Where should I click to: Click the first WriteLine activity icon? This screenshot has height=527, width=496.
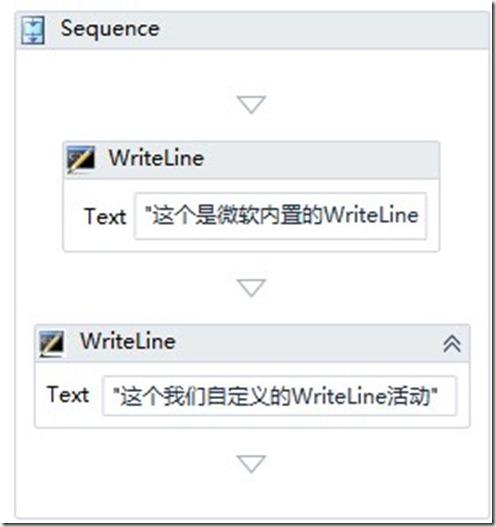pos(81,159)
